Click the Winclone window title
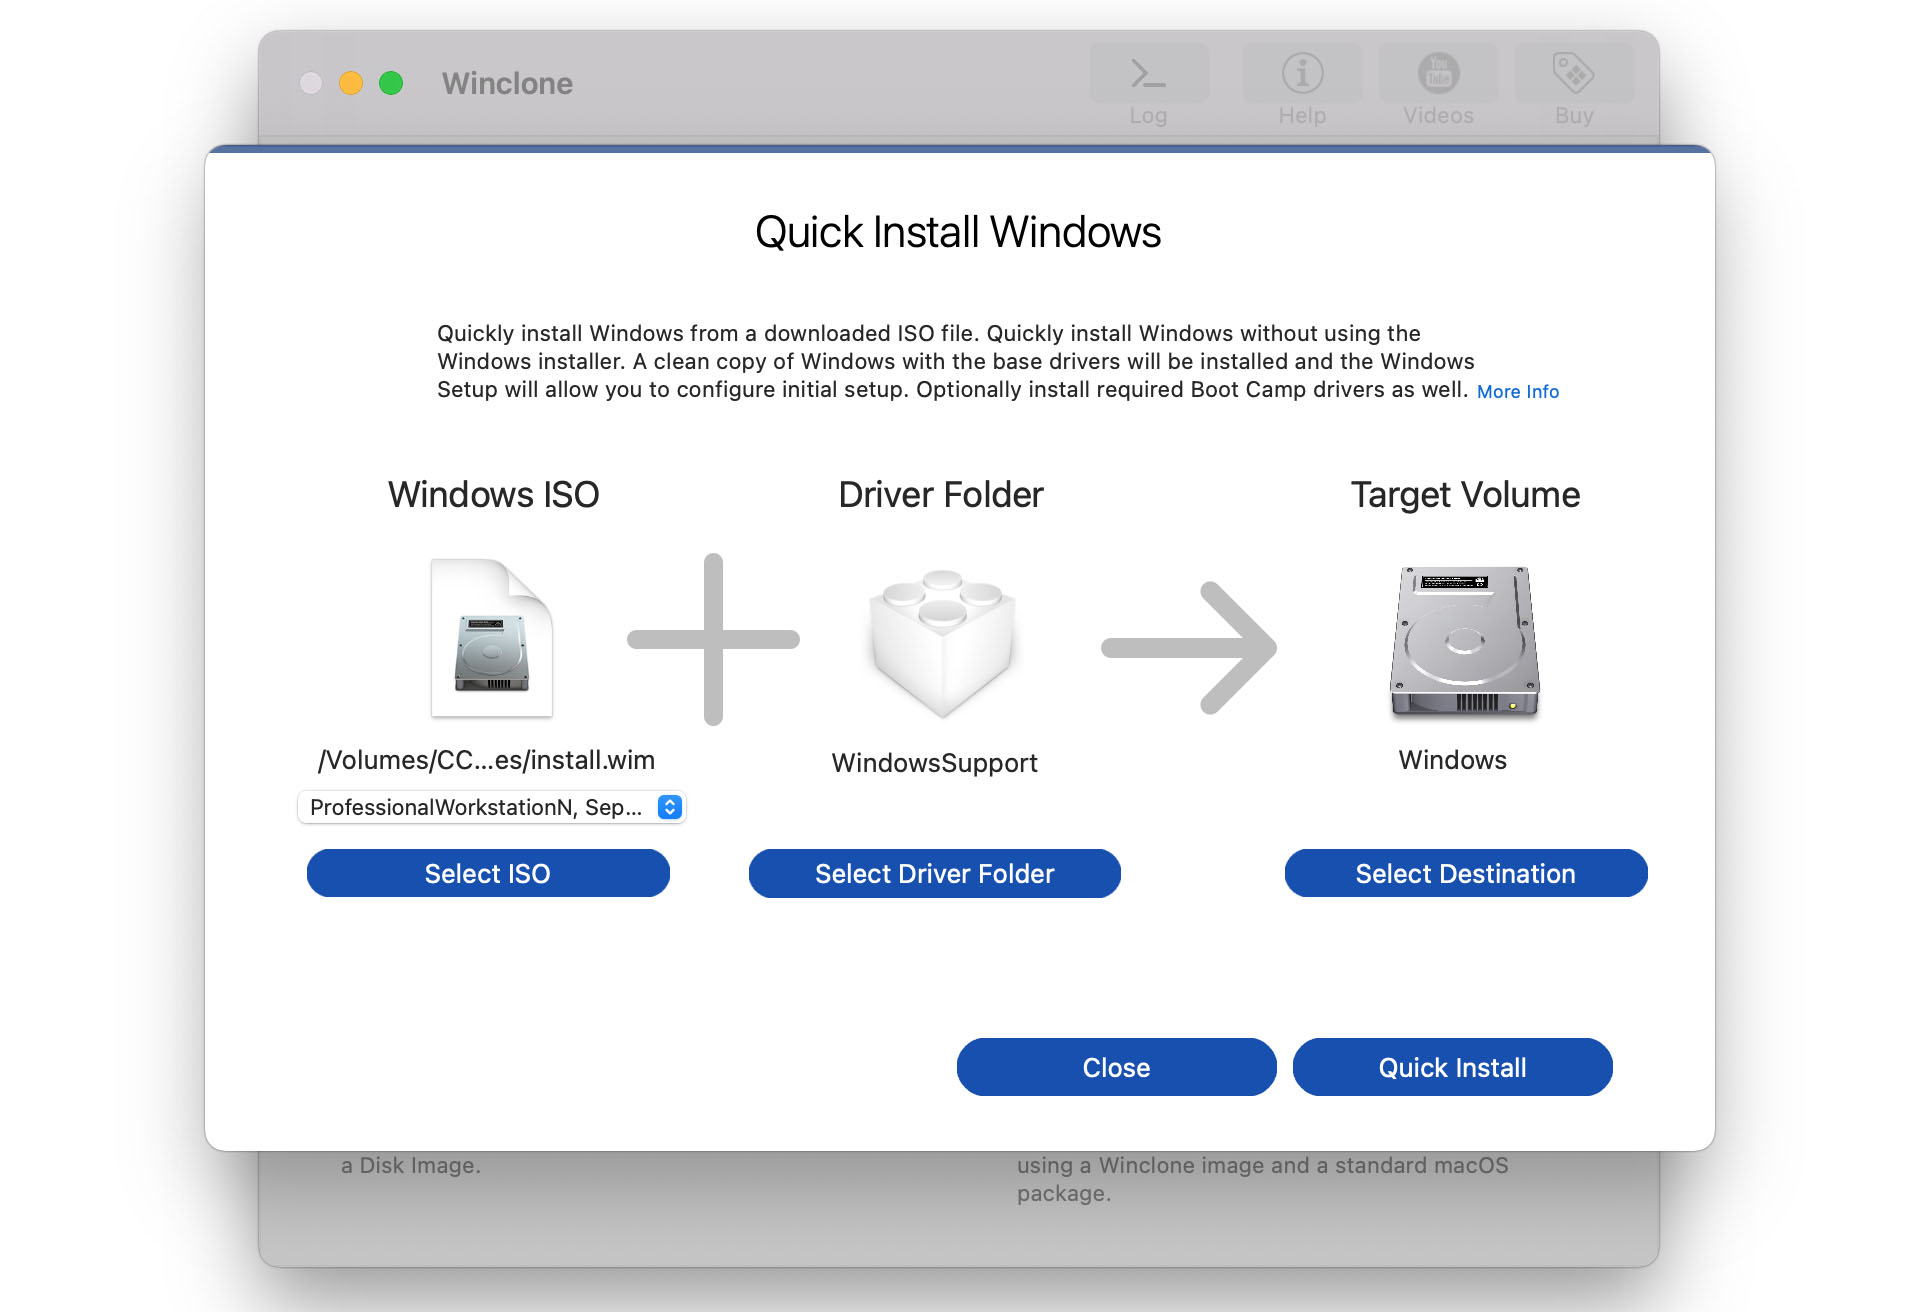Viewport: 1920px width, 1312px height. (x=507, y=83)
